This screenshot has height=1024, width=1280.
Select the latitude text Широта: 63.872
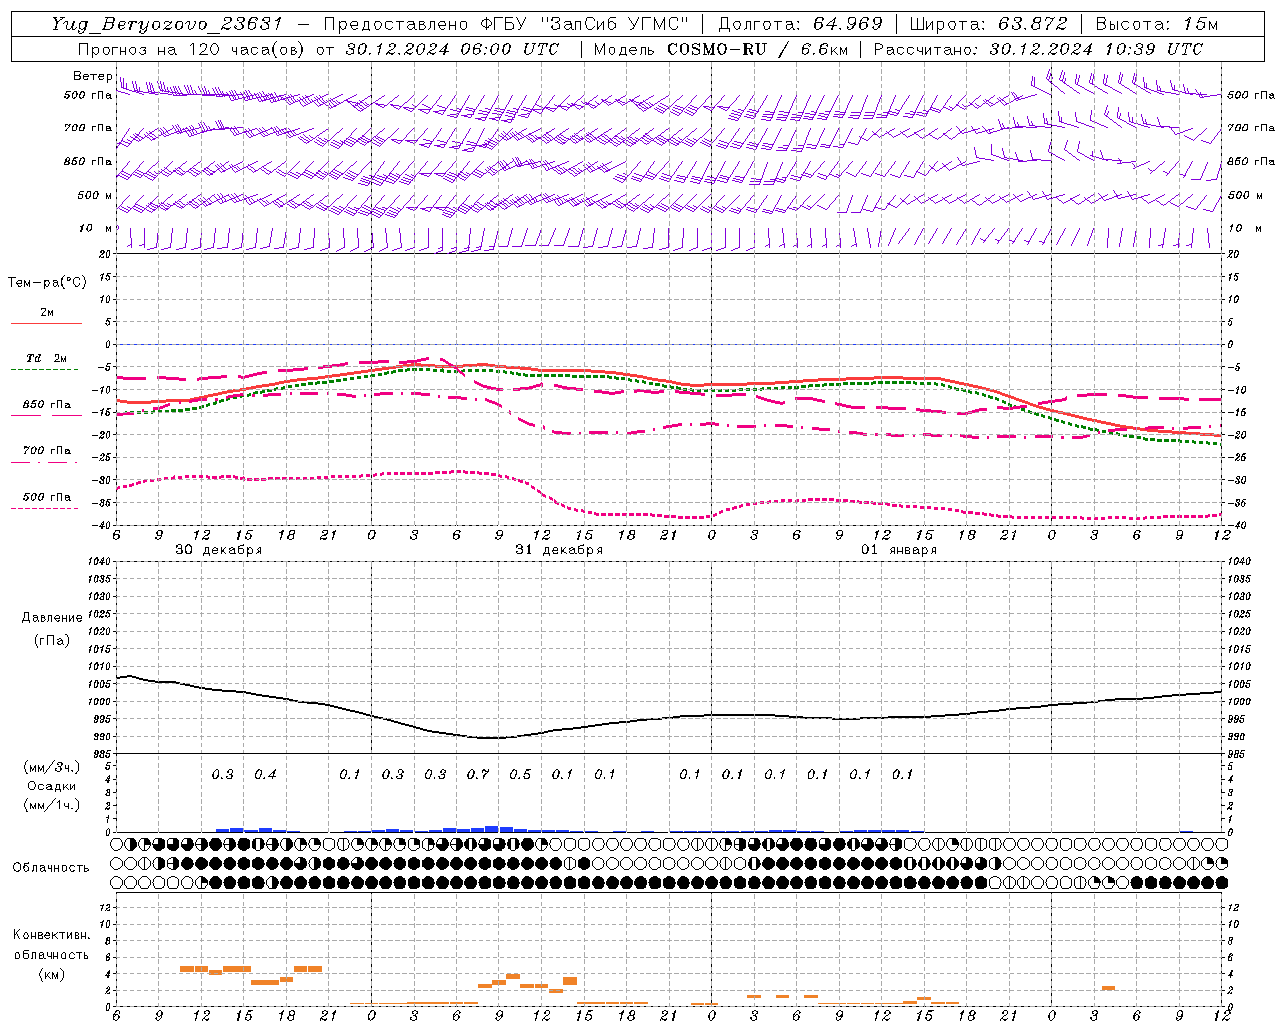(x=988, y=24)
